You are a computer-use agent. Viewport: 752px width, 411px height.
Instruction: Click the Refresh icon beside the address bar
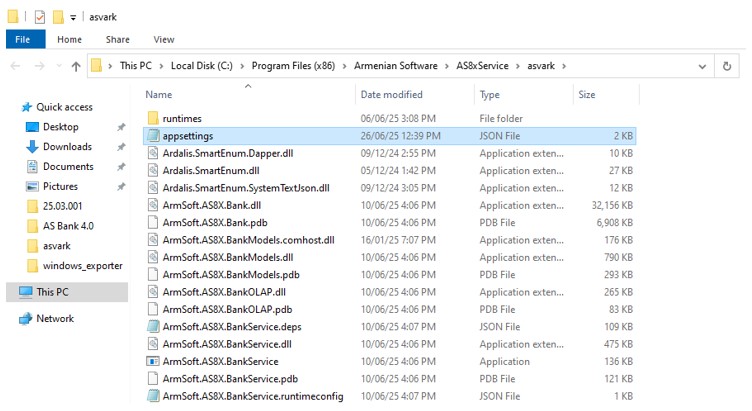click(x=727, y=66)
